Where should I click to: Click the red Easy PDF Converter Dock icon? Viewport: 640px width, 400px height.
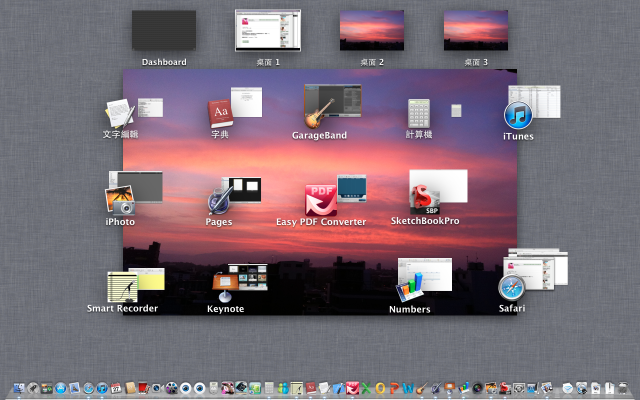pyautogui.click(x=352, y=388)
